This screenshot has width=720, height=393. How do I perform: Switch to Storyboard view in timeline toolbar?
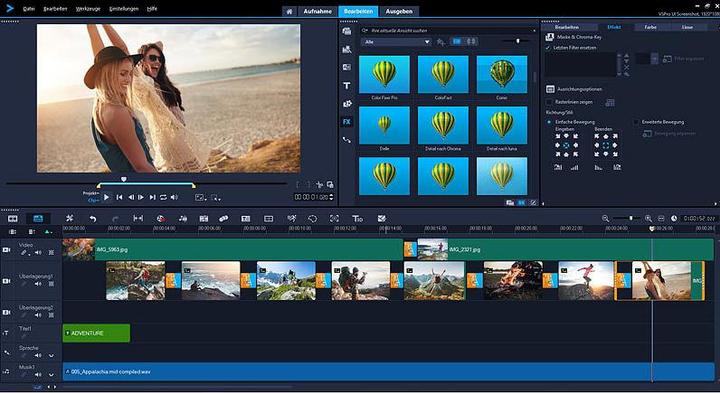pos(13,219)
